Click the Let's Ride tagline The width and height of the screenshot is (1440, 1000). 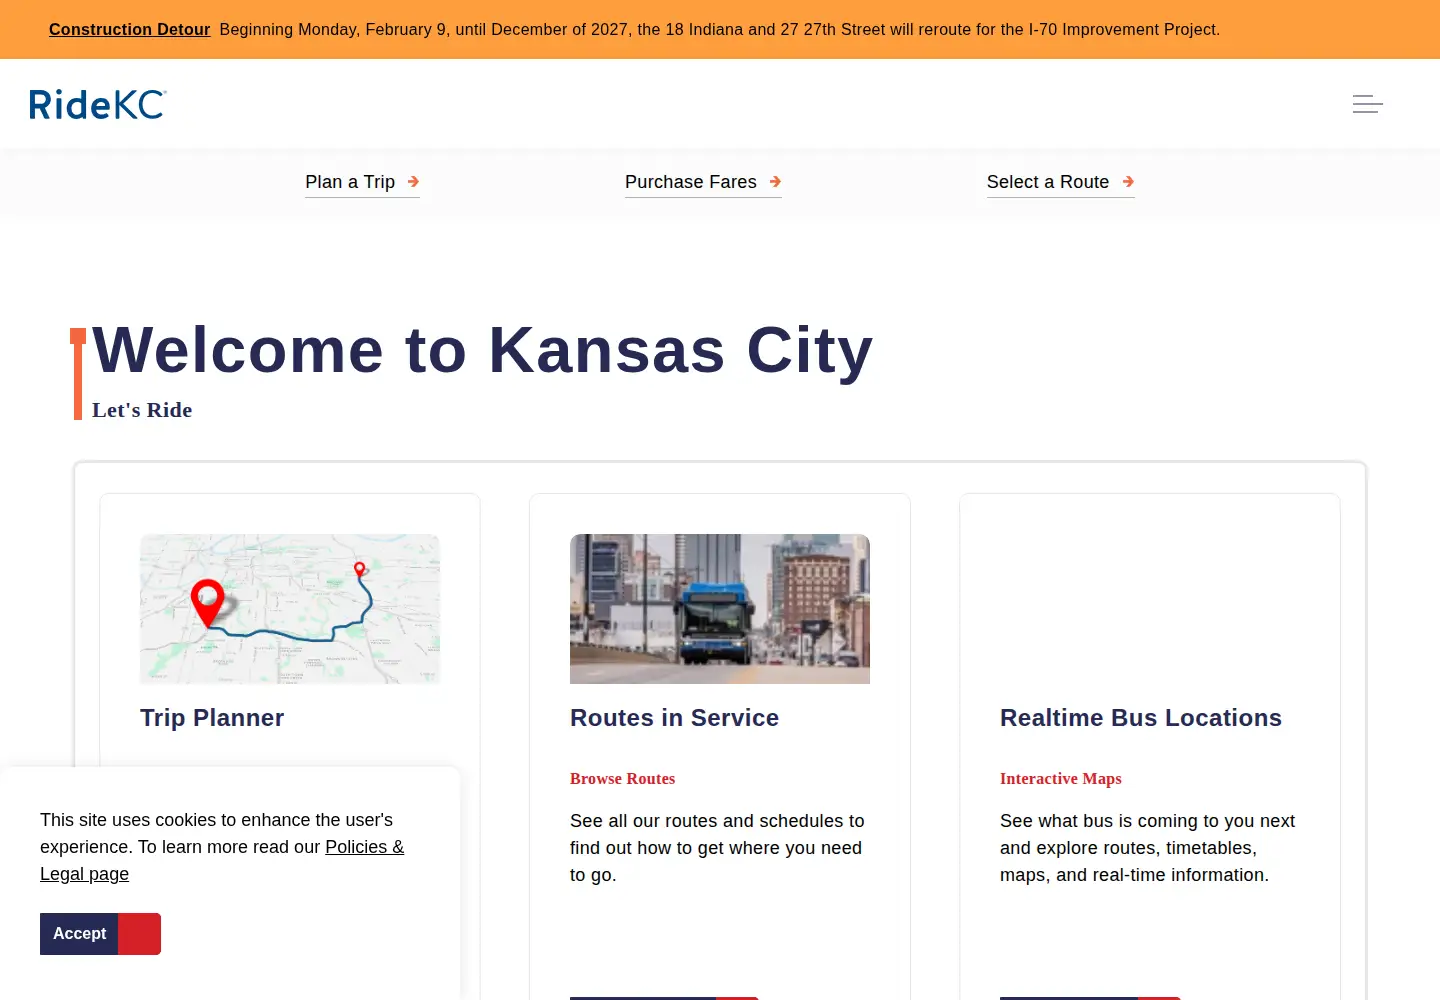tap(142, 410)
